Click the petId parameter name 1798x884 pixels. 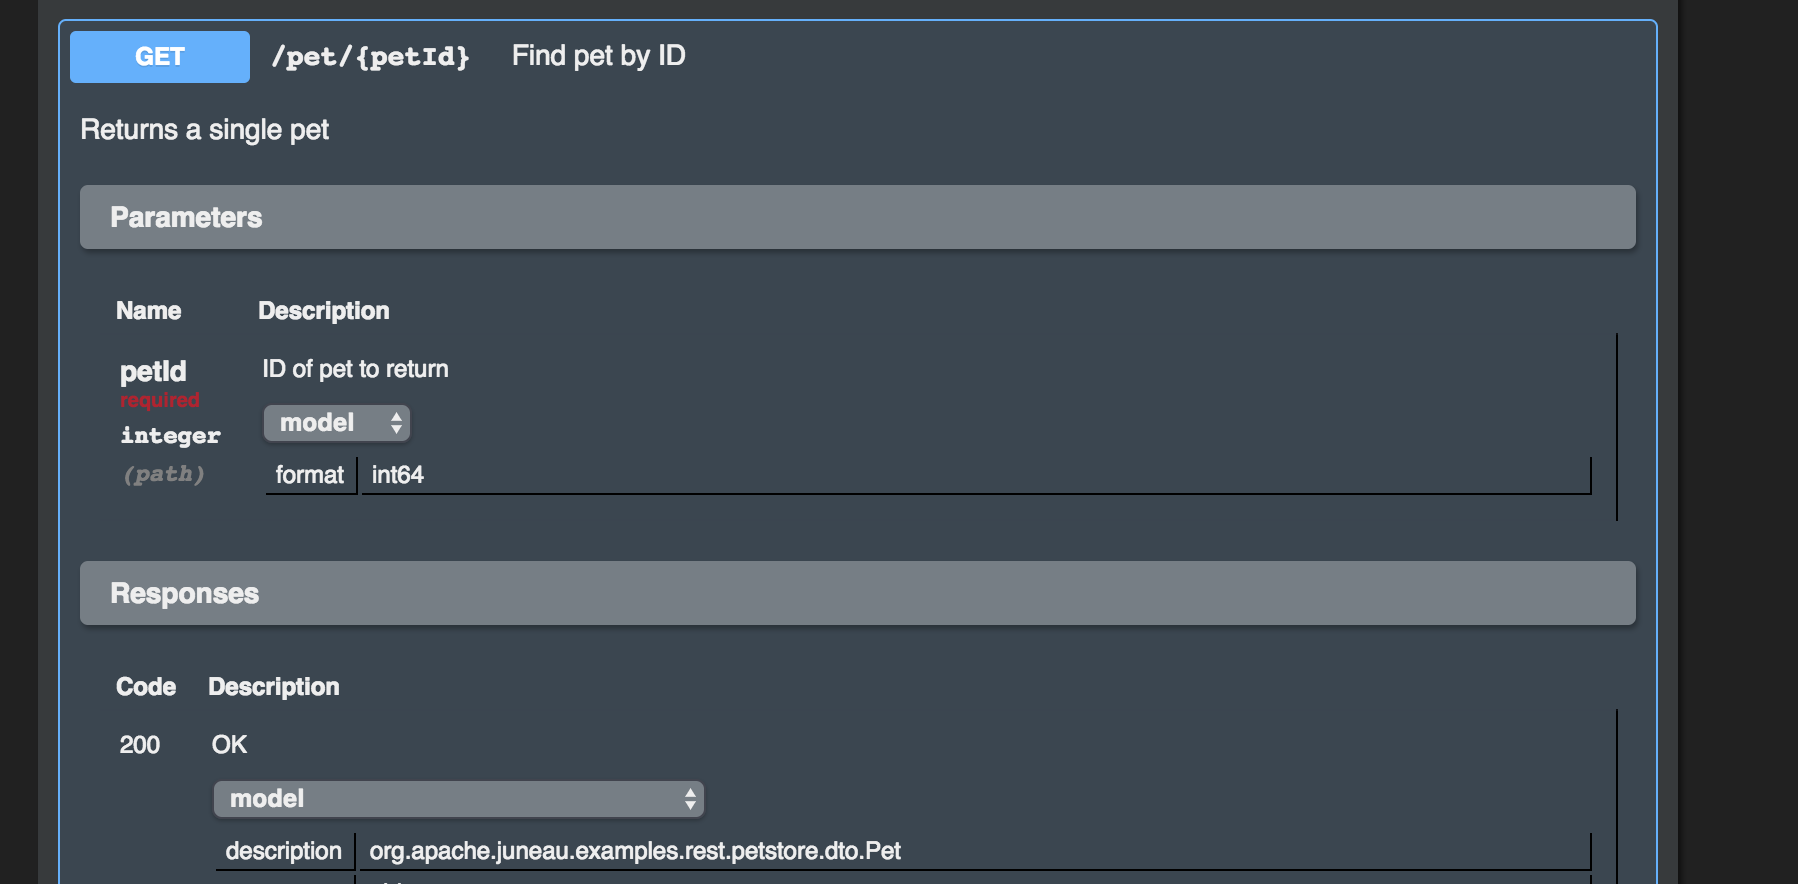click(x=153, y=372)
